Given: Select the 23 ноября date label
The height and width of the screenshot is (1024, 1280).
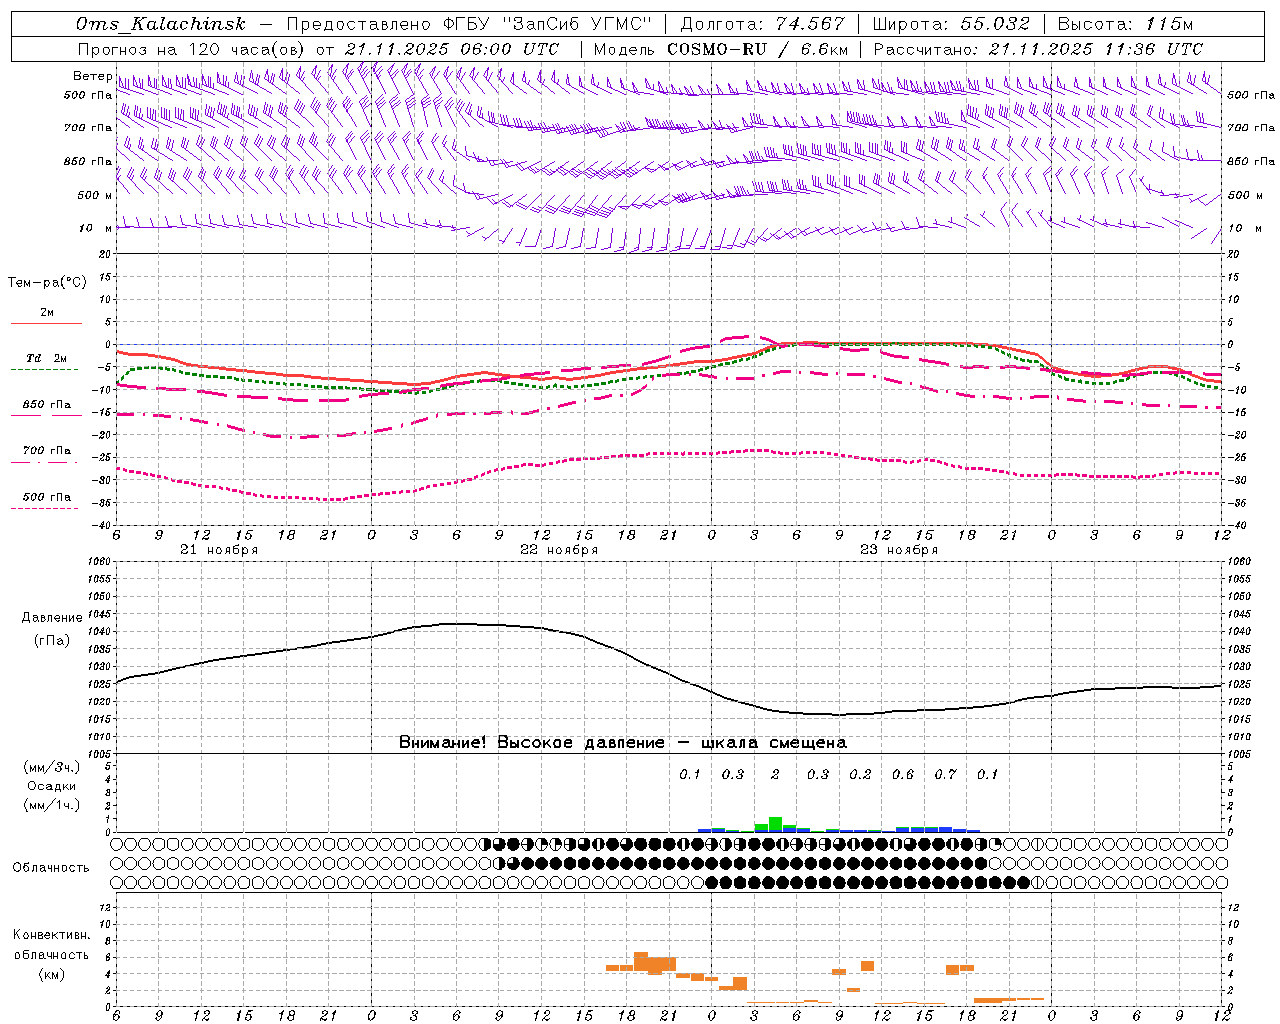Looking at the screenshot, I should (899, 550).
